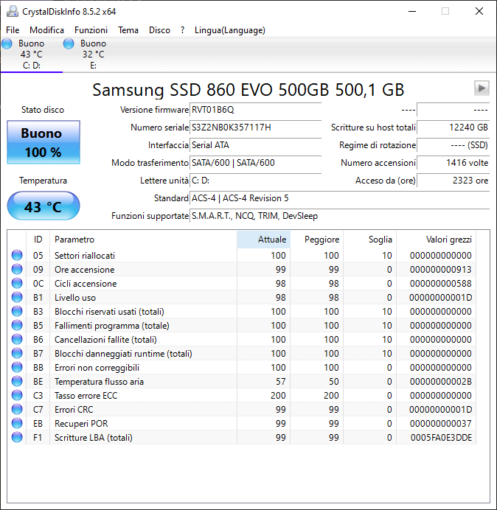The width and height of the screenshot is (497, 510).
Task: Click the CrystalDiskInfo app icon in title bar
Action: (x=13, y=11)
